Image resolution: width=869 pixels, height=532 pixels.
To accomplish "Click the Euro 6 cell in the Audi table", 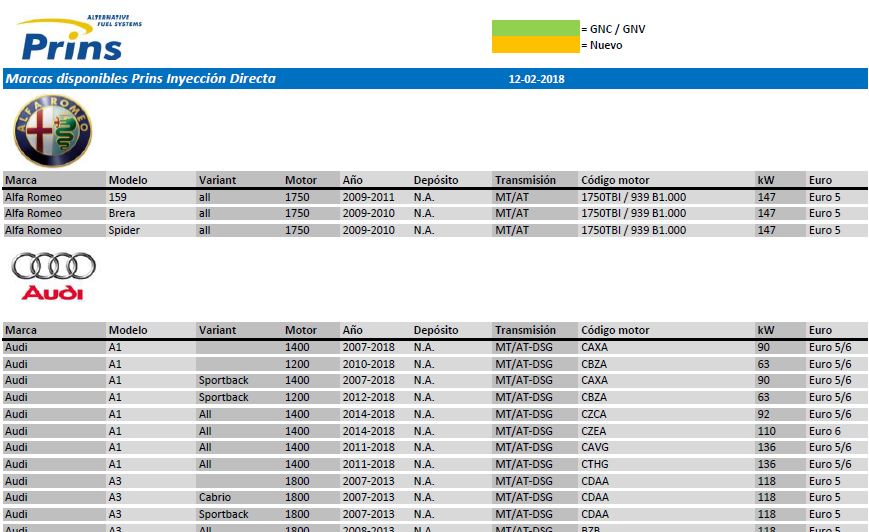I will [825, 431].
